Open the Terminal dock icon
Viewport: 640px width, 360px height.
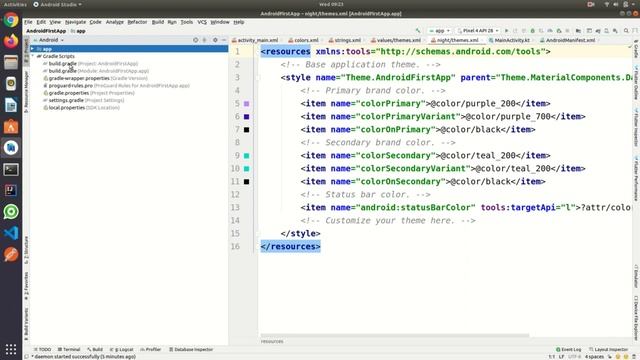(11, 169)
